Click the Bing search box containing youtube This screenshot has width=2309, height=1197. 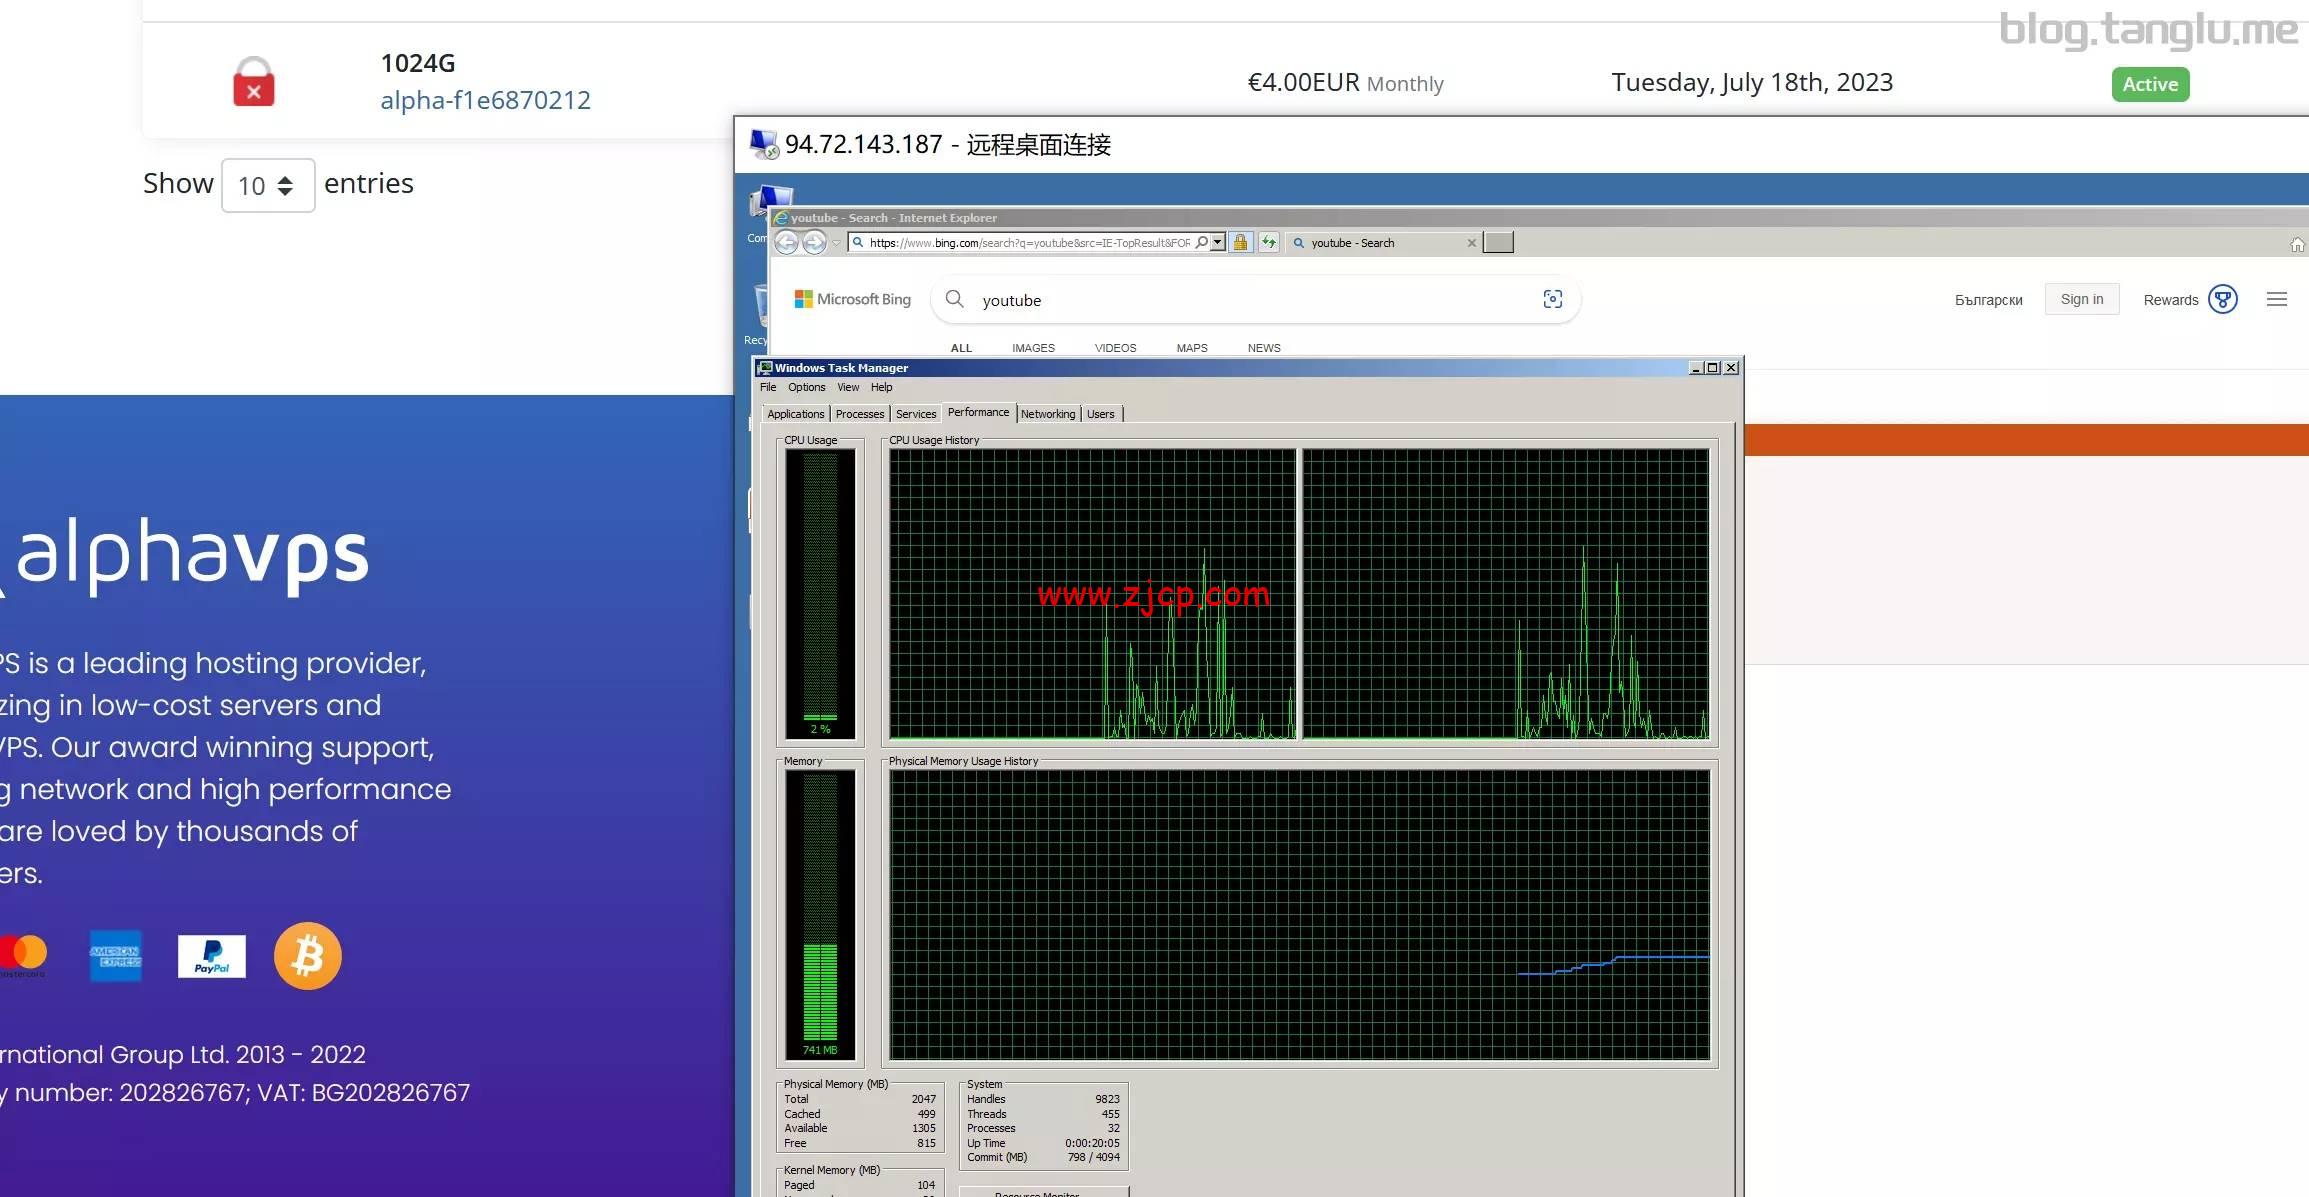click(1255, 300)
